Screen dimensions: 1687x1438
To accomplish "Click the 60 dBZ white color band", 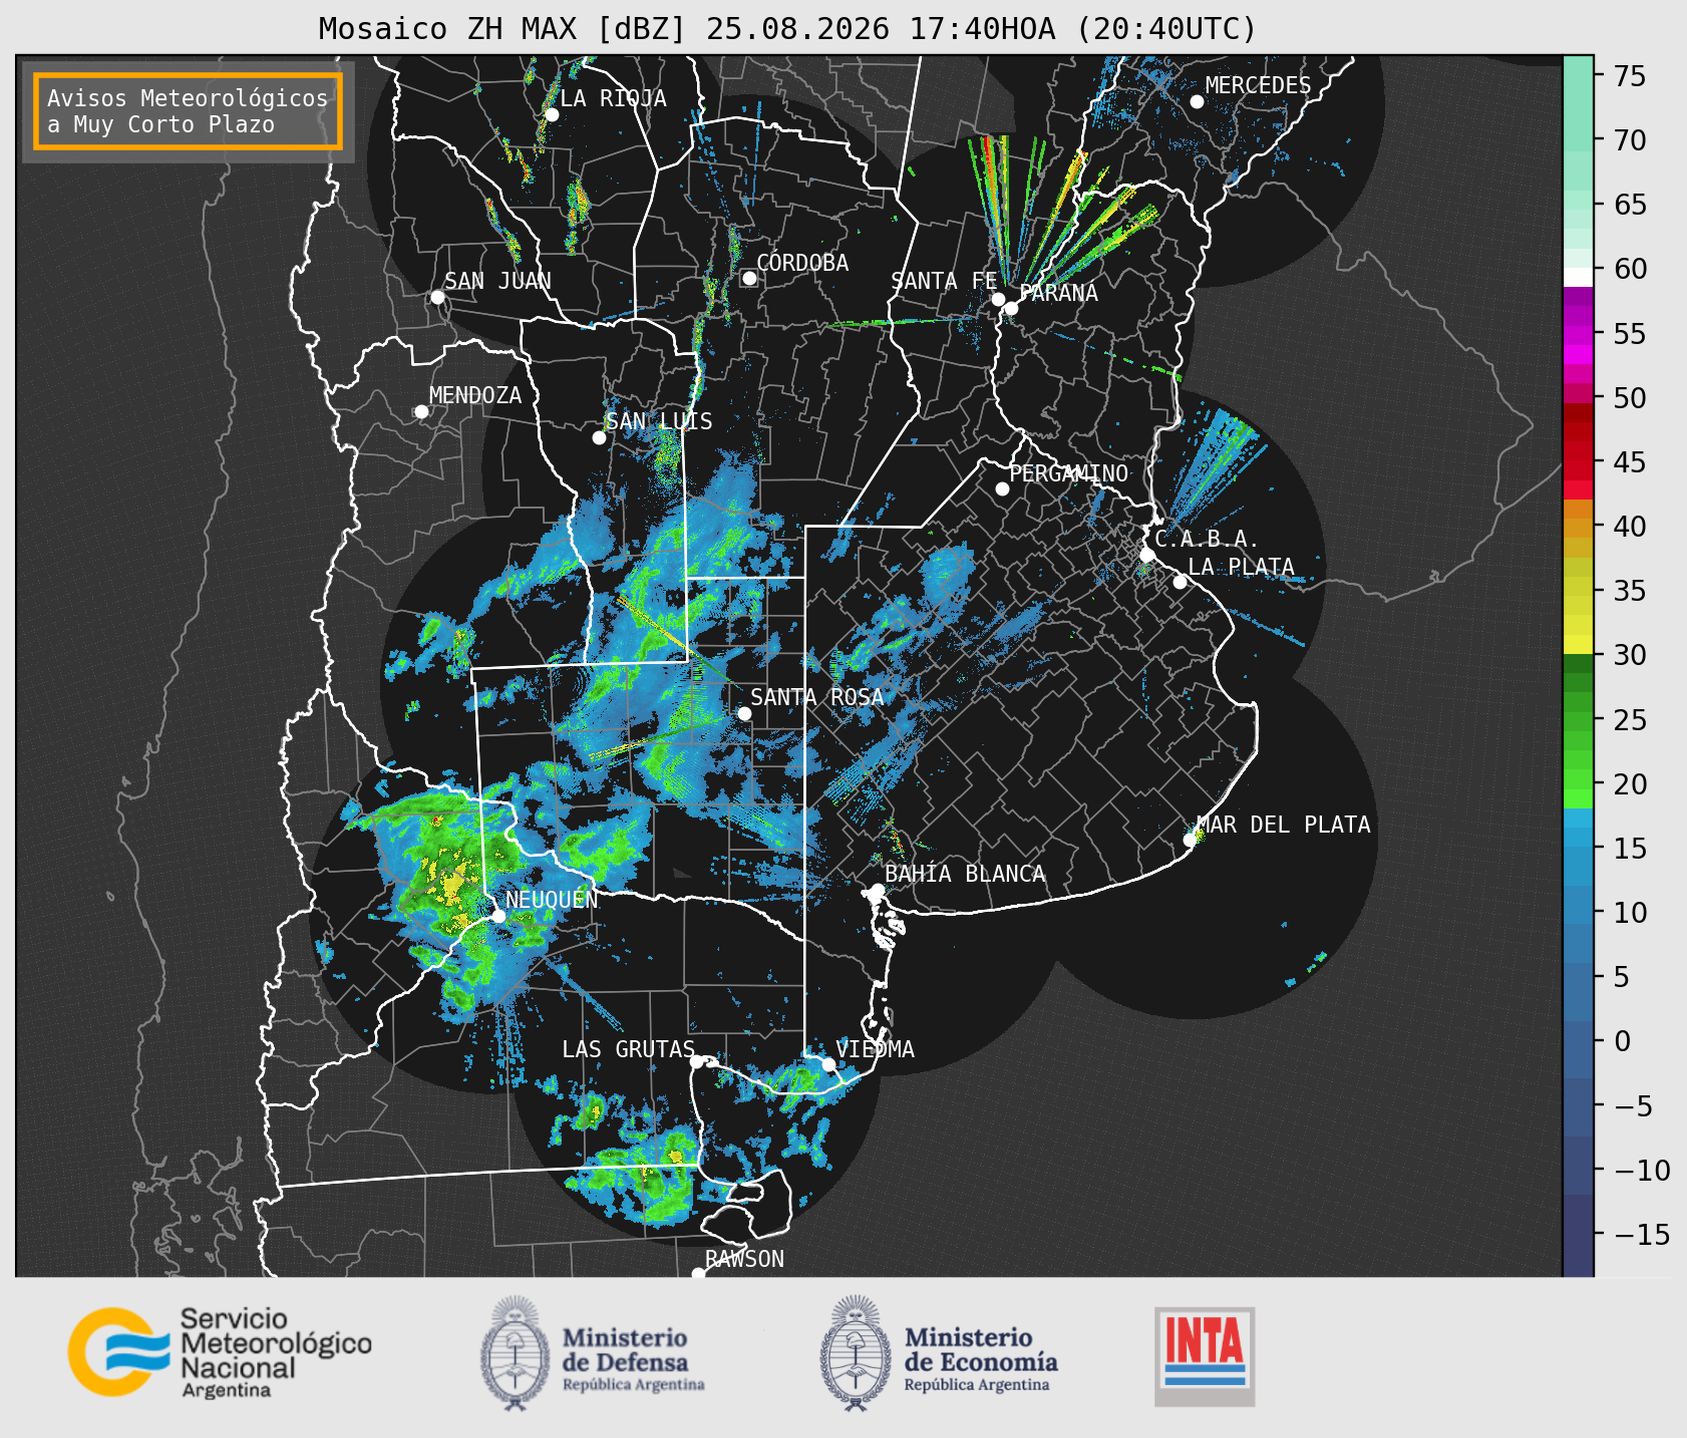I will (1578, 277).
